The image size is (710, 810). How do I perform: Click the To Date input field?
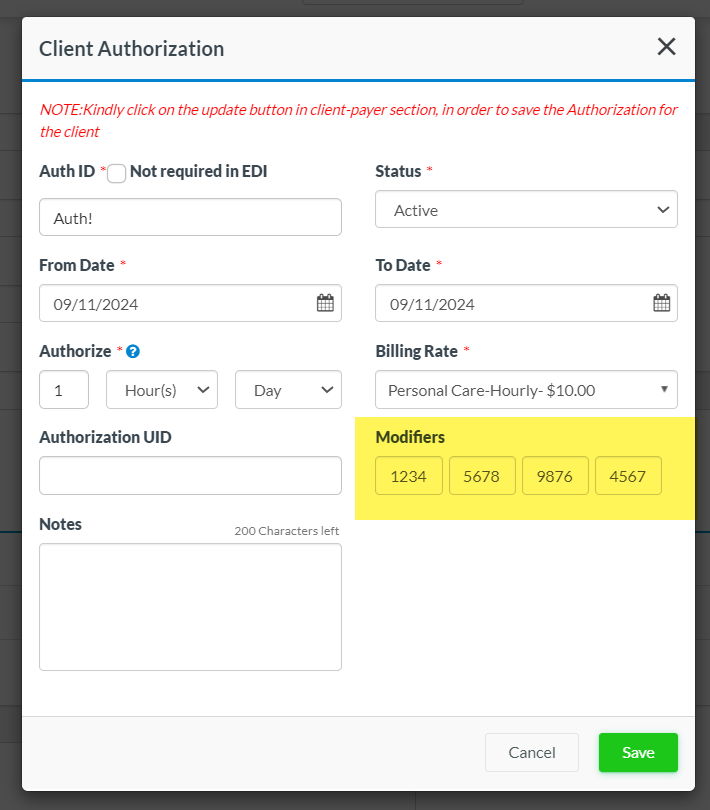pos(510,304)
